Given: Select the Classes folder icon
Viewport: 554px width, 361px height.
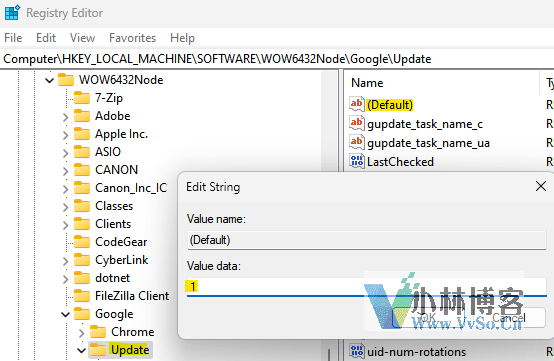Looking at the screenshot, I should [x=82, y=206].
